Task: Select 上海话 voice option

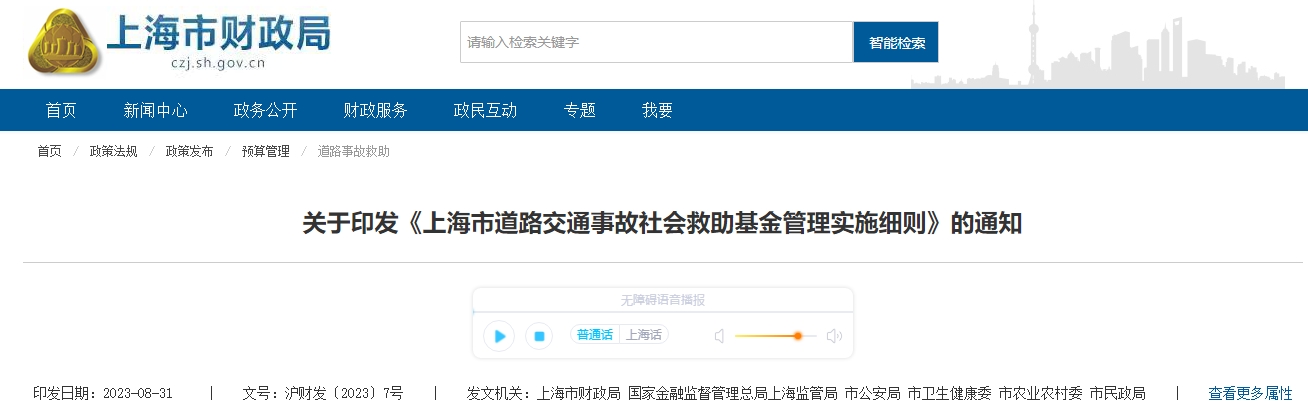Action: [x=644, y=335]
